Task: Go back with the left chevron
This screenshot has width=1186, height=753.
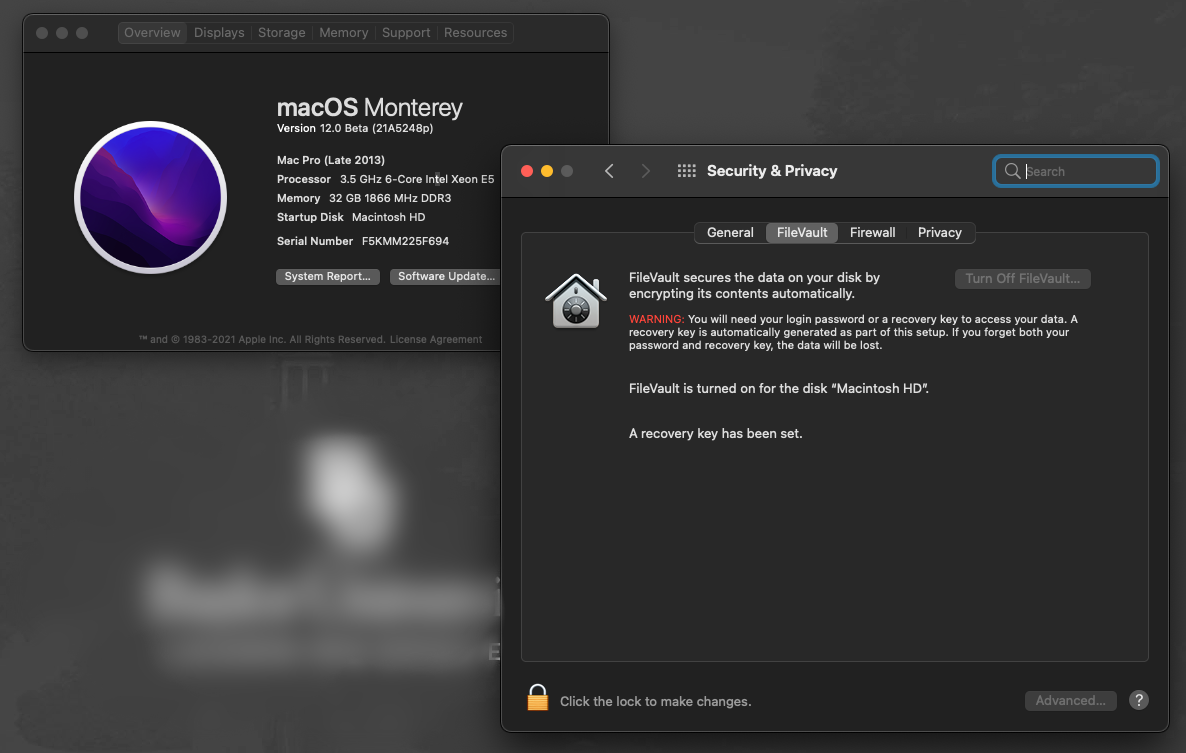Action: [x=609, y=171]
